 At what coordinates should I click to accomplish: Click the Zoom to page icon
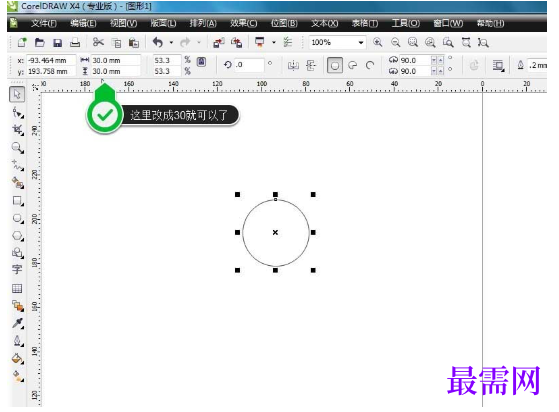[448, 42]
